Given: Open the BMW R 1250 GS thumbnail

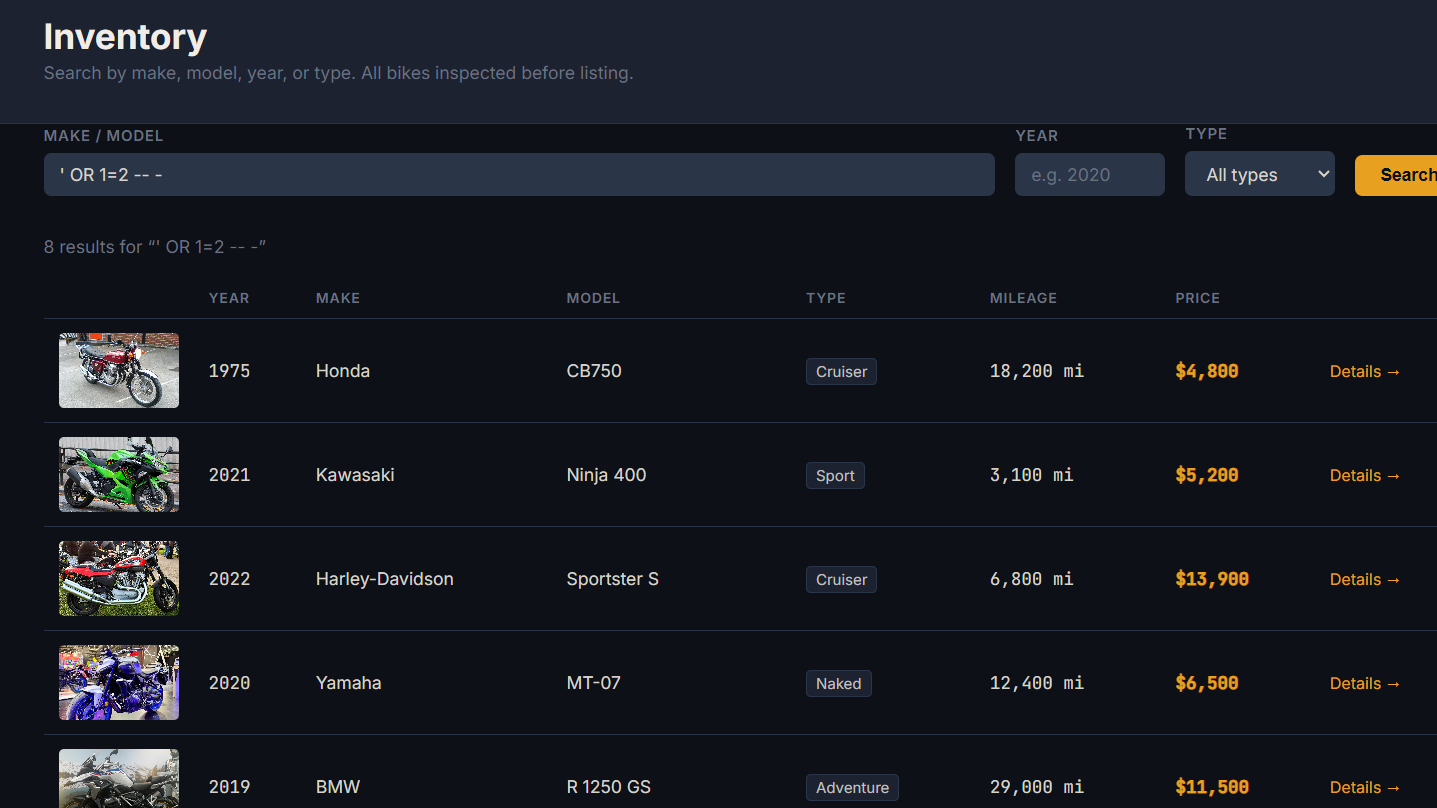Looking at the screenshot, I should (119, 778).
